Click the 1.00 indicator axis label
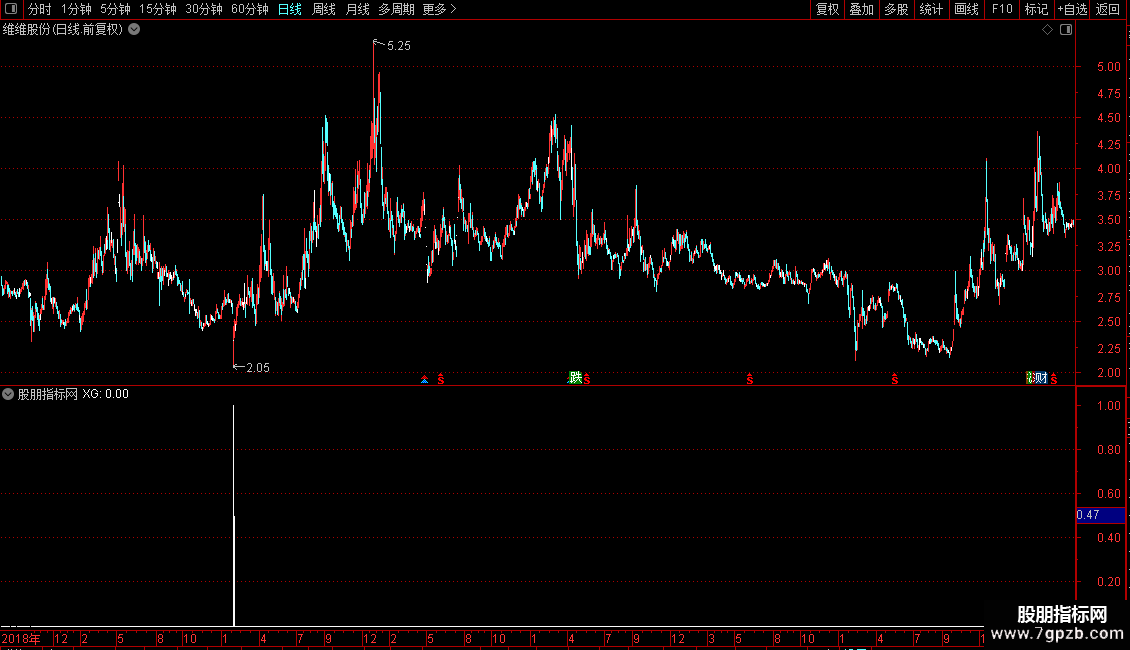1130x650 pixels. 1108,406
